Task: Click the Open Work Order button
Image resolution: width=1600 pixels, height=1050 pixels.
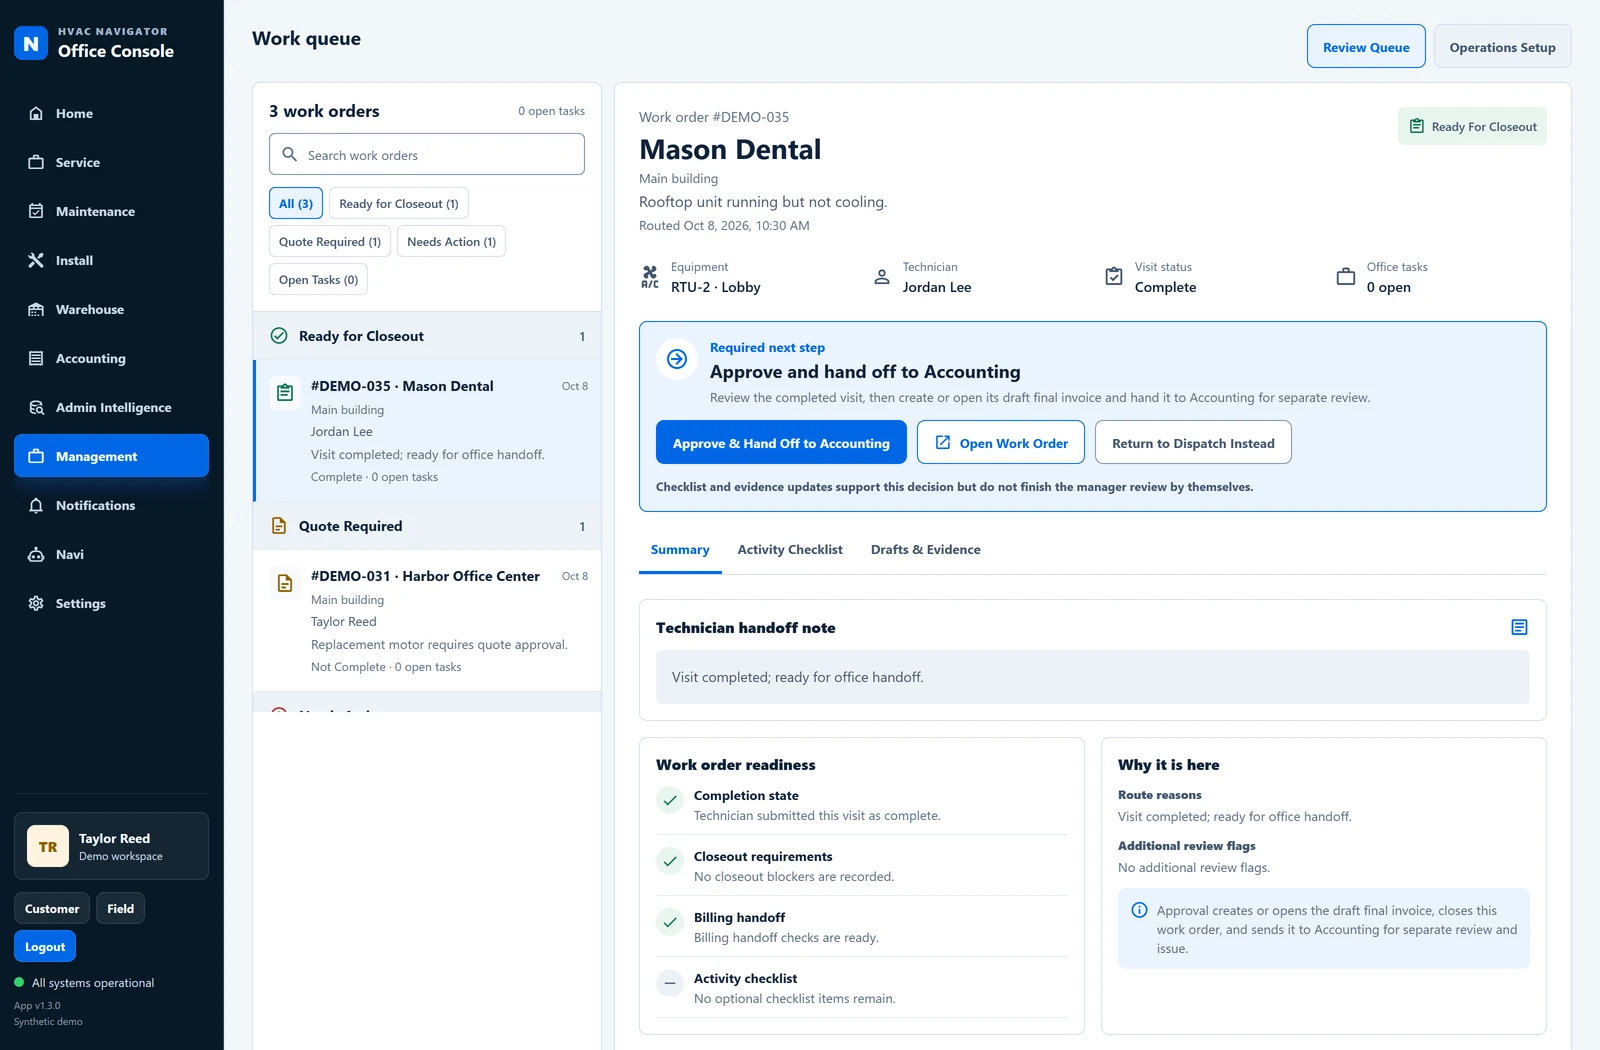Action: 1001,442
